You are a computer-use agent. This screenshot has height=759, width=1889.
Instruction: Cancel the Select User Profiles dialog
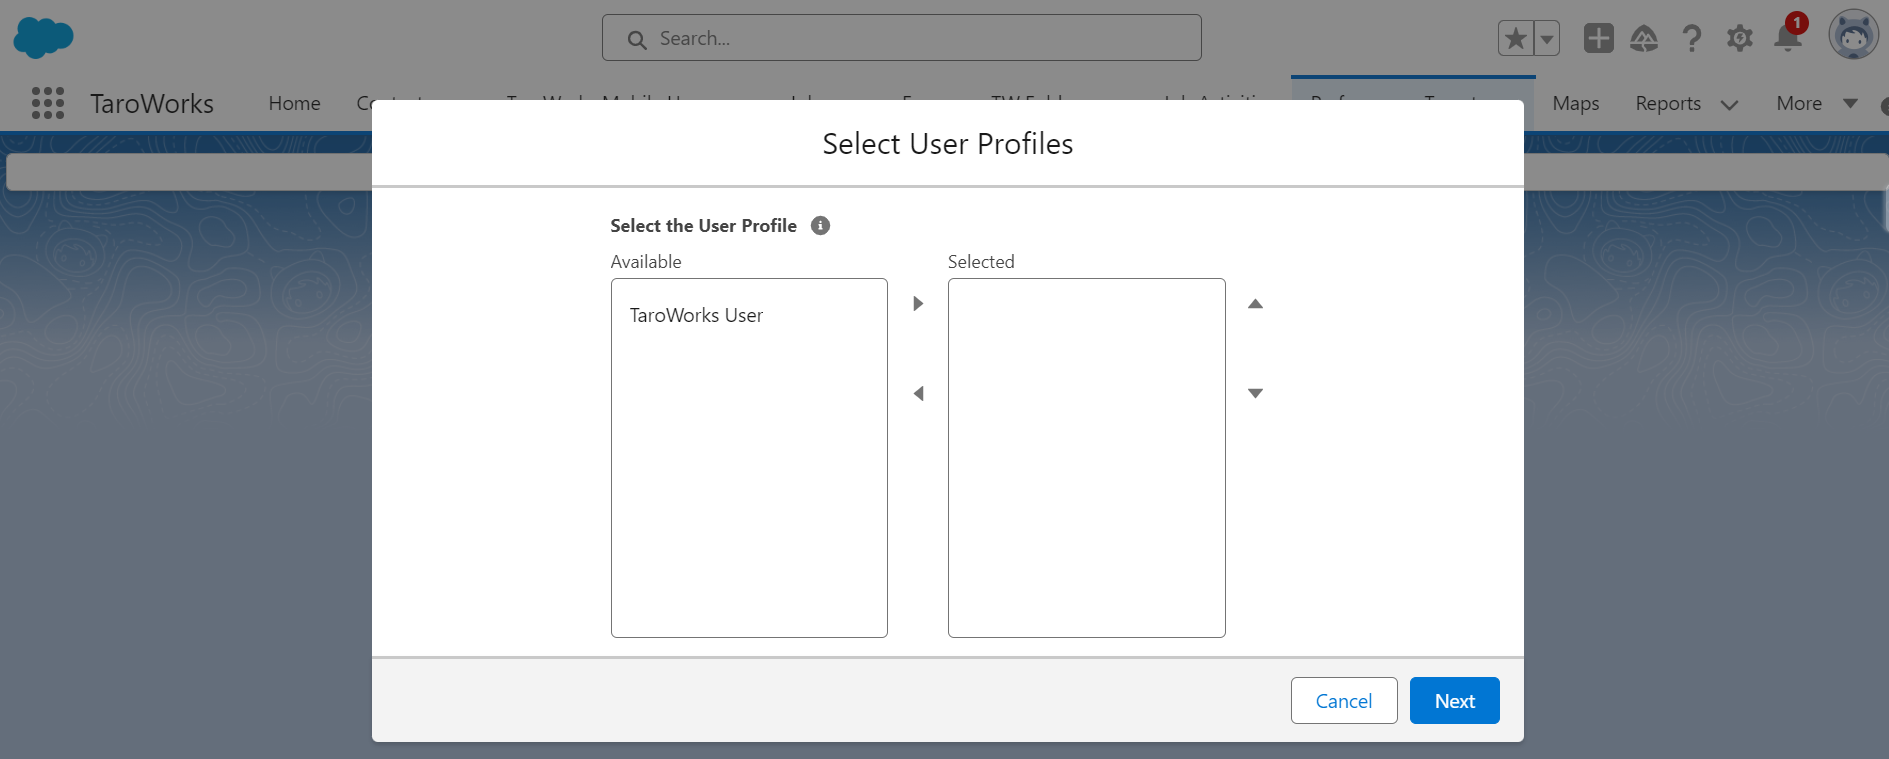1343,701
